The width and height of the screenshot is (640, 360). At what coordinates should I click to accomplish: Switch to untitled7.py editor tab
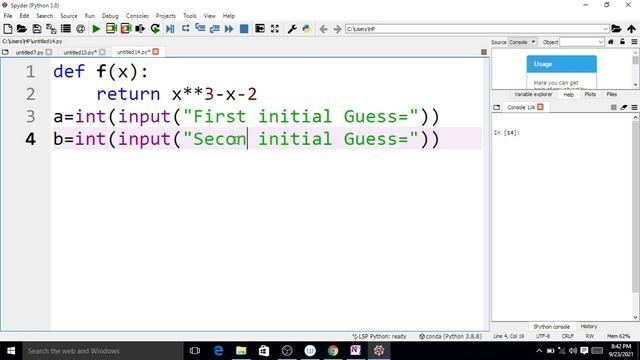tap(29, 52)
